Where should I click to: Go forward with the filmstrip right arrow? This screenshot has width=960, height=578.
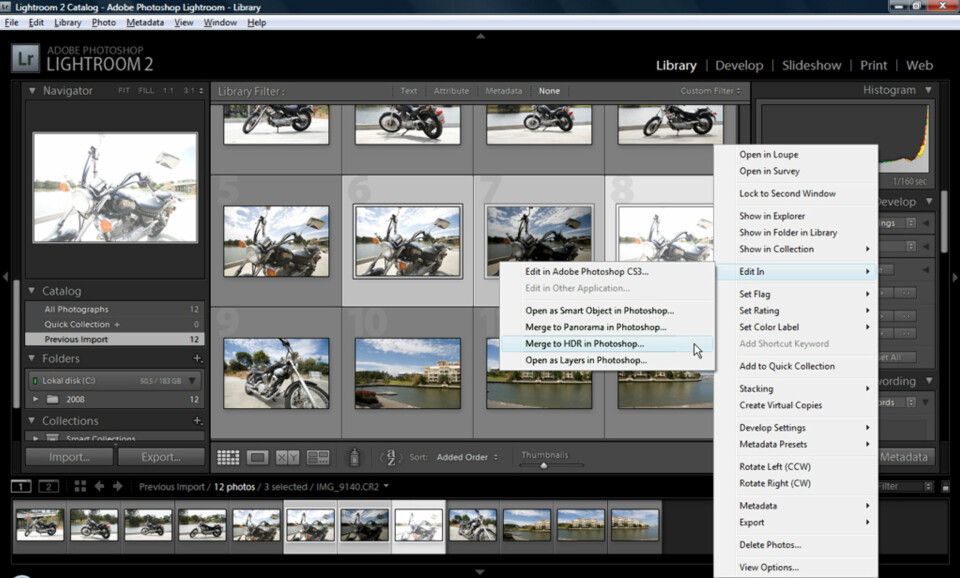click(118, 486)
